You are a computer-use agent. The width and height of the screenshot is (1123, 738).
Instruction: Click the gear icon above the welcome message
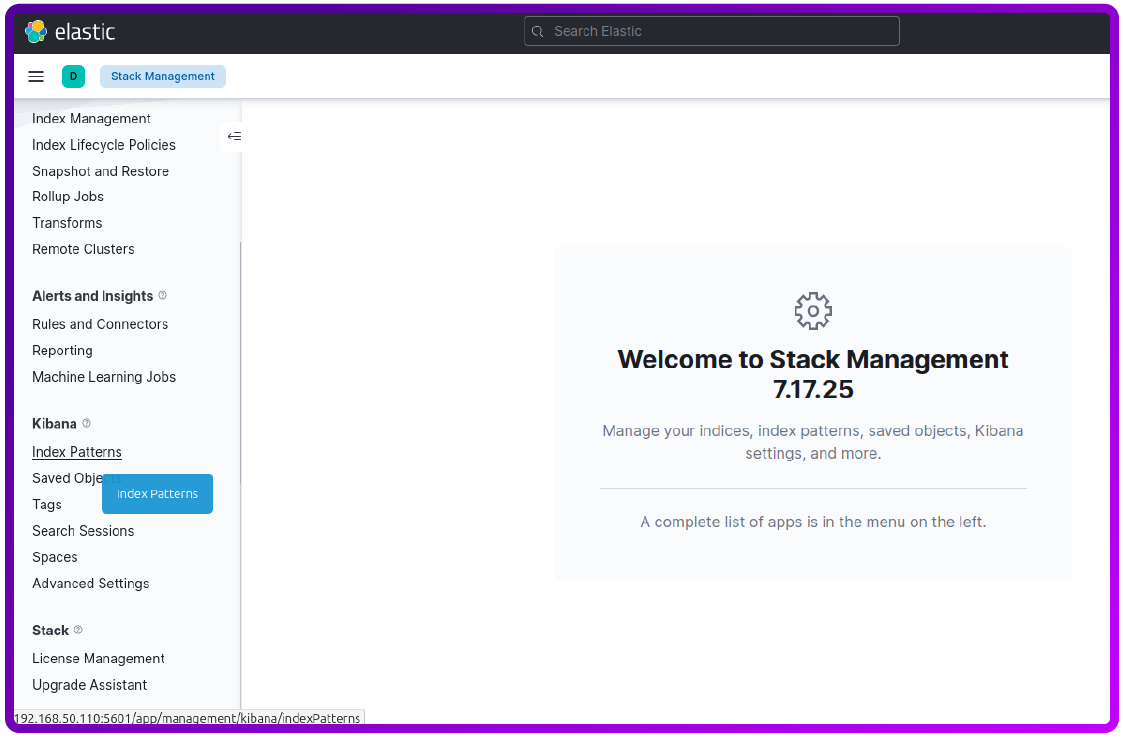pyautogui.click(x=812, y=310)
